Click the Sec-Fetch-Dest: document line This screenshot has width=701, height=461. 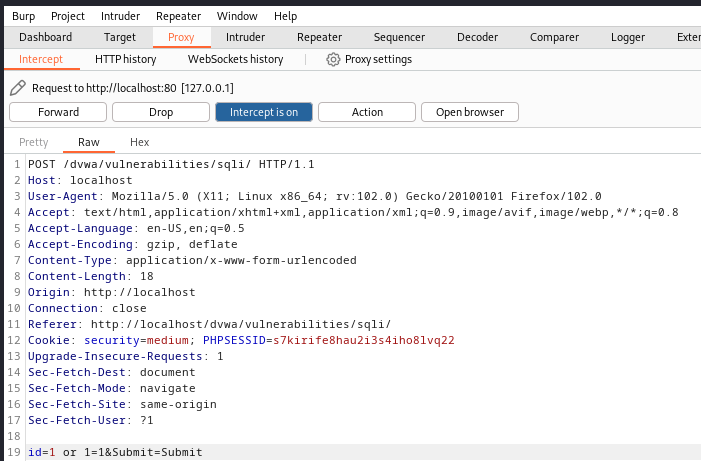tap(112, 372)
